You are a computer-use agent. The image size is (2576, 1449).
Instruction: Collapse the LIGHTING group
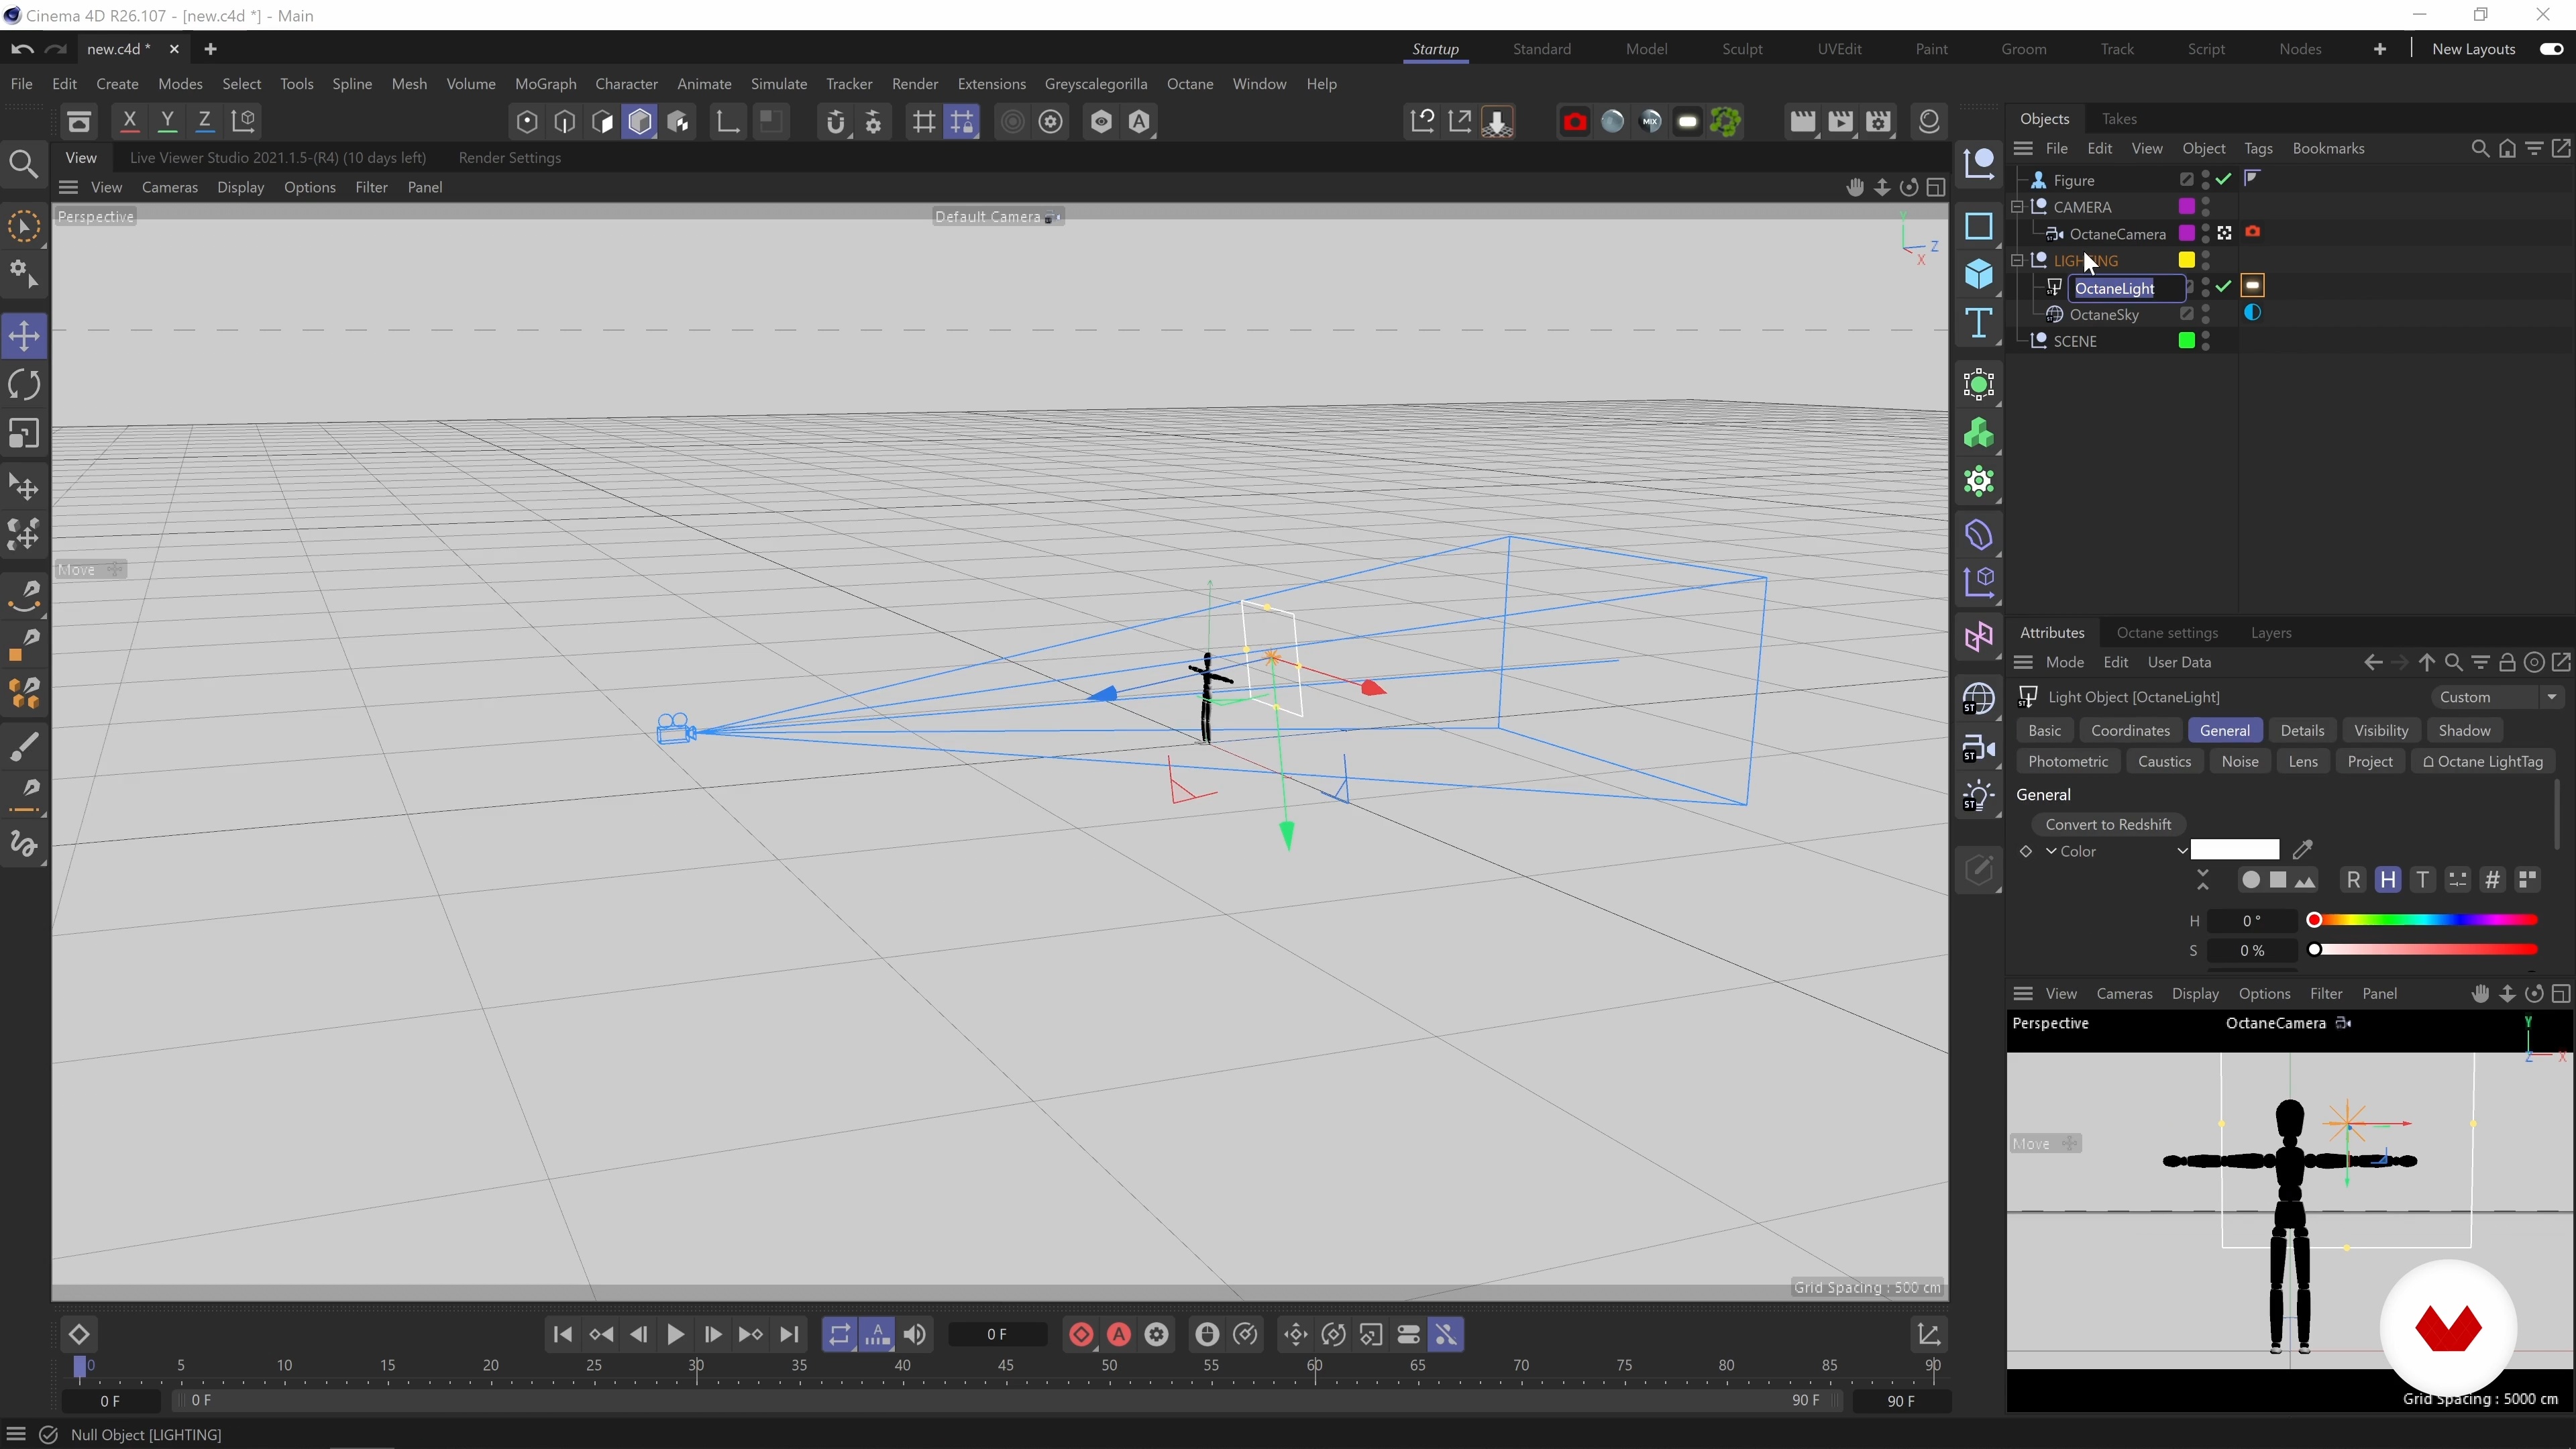pos(2018,260)
